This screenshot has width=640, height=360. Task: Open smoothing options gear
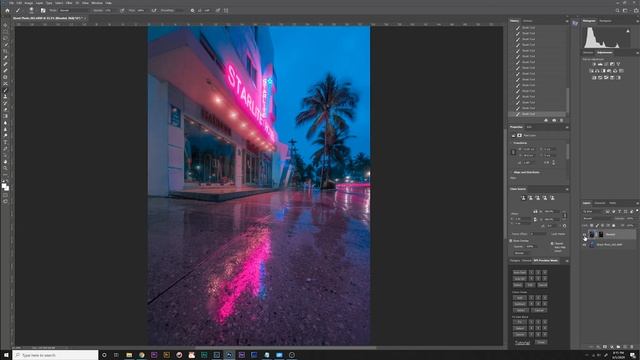coord(192,11)
